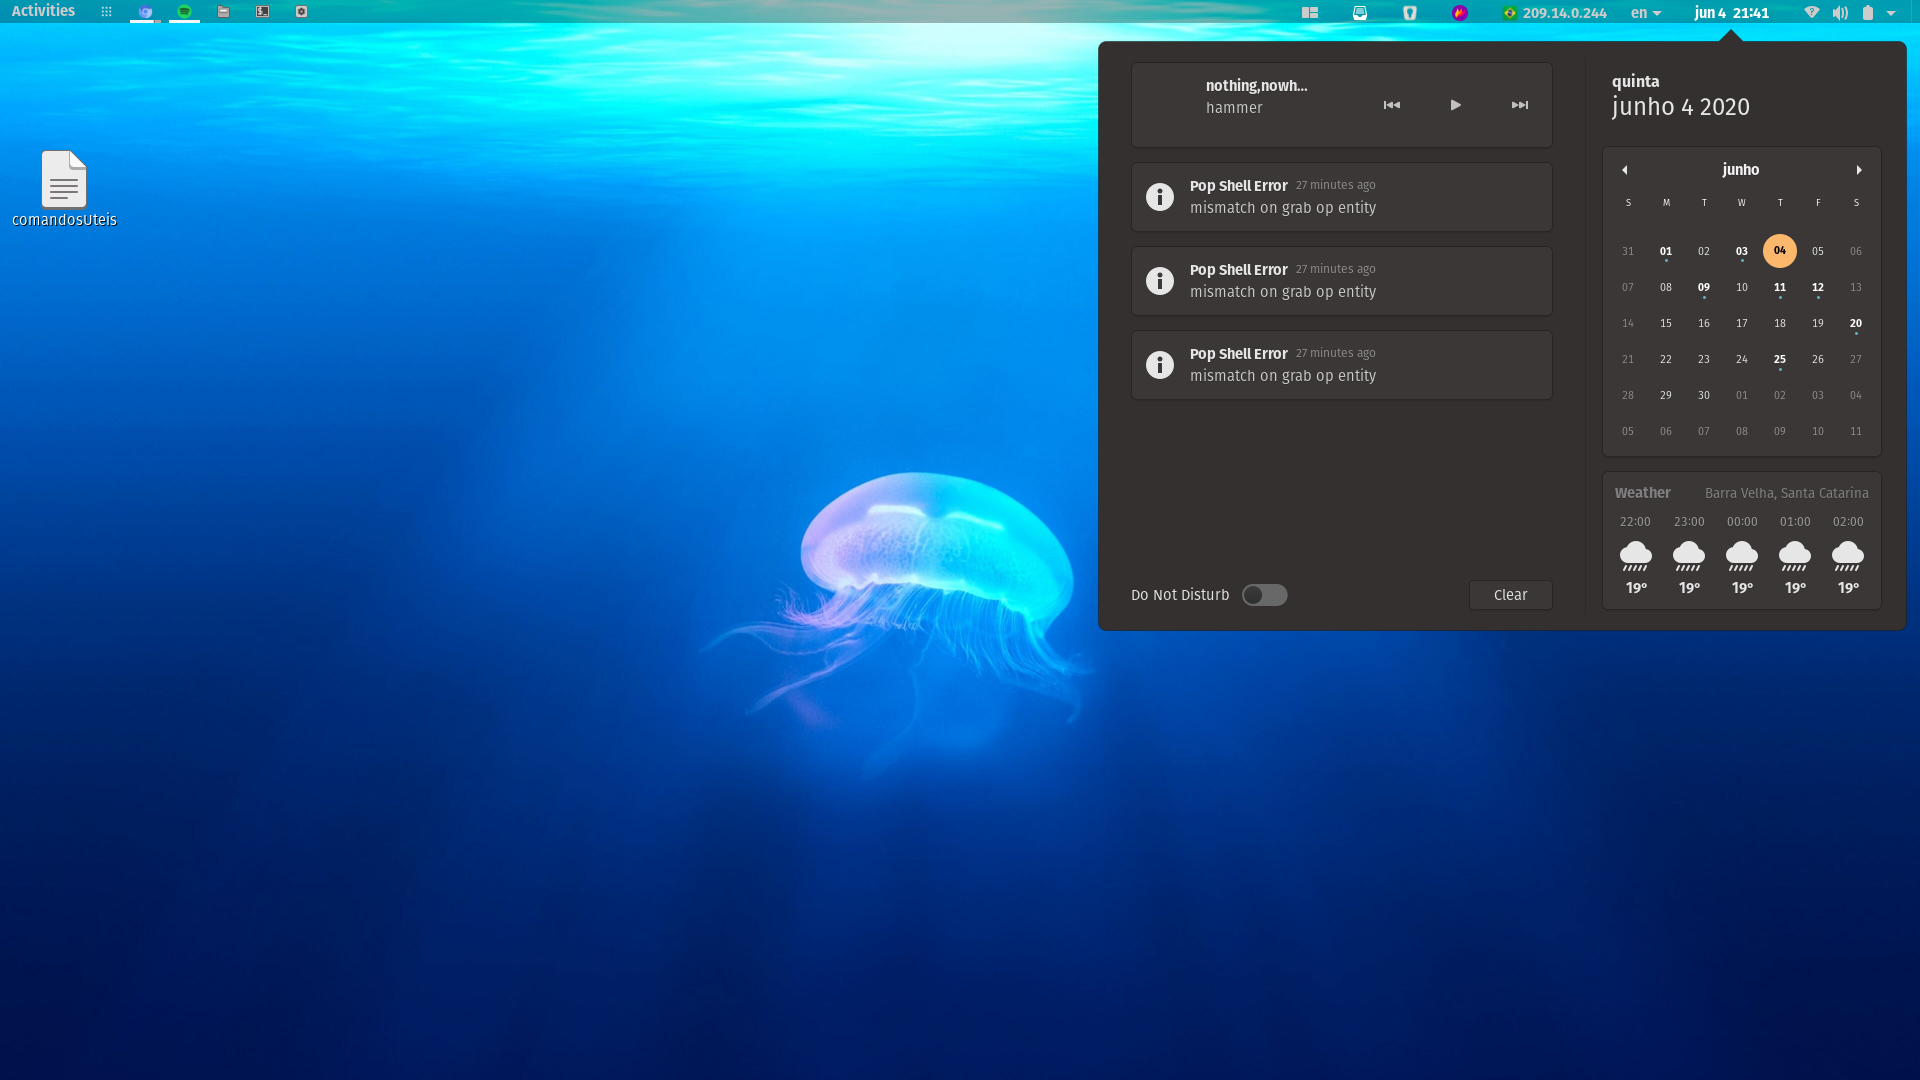Click the 00:00 rain forecast icon
The width and height of the screenshot is (1920, 1080).
(1742, 556)
